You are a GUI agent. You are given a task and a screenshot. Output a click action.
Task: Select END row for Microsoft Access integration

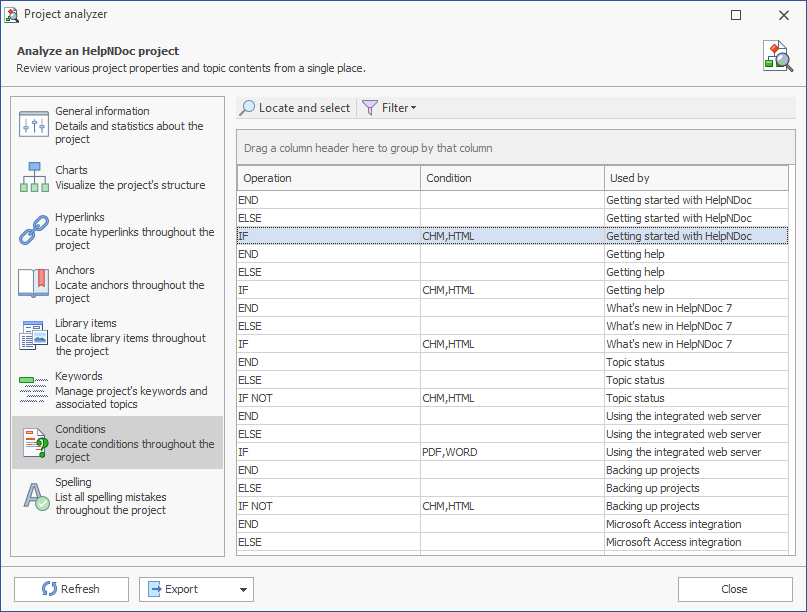coord(513,524)
